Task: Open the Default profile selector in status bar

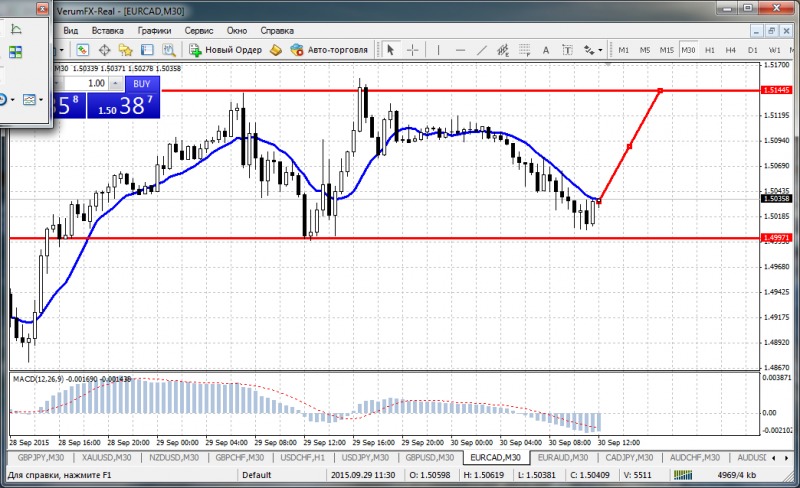Action: (x=256, y=475)
